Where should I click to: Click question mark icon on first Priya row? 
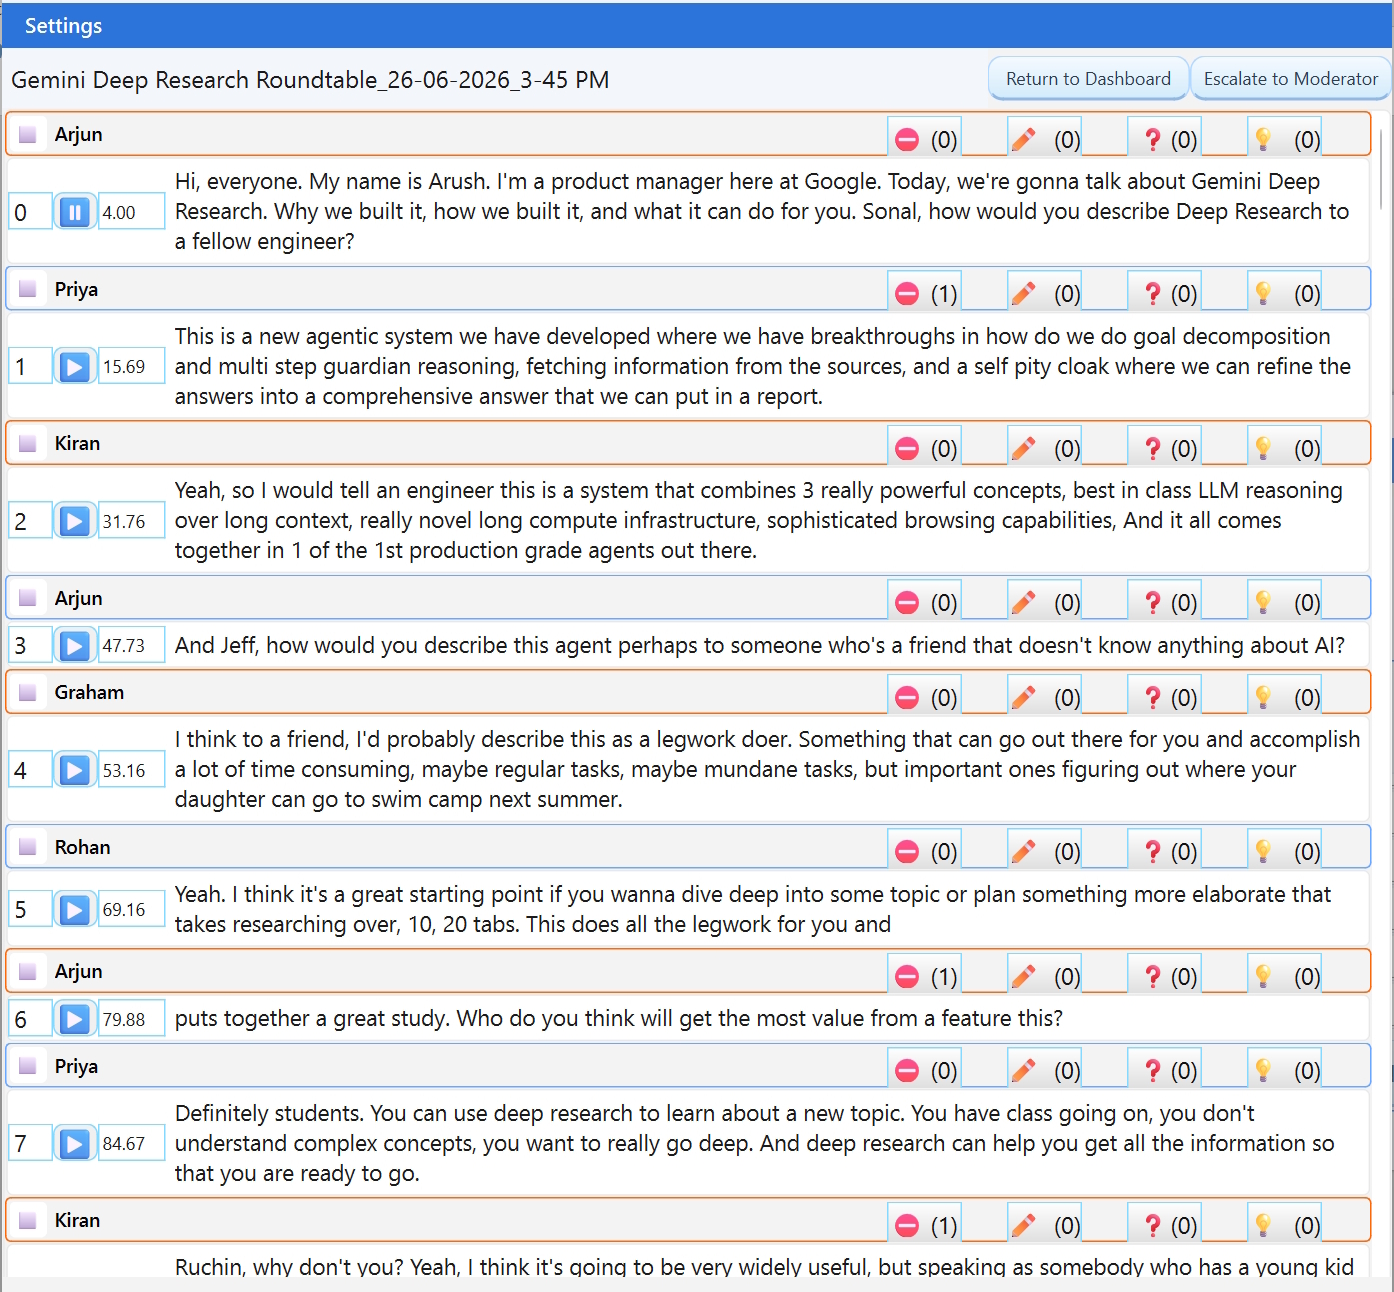[x=1152, y=293]
